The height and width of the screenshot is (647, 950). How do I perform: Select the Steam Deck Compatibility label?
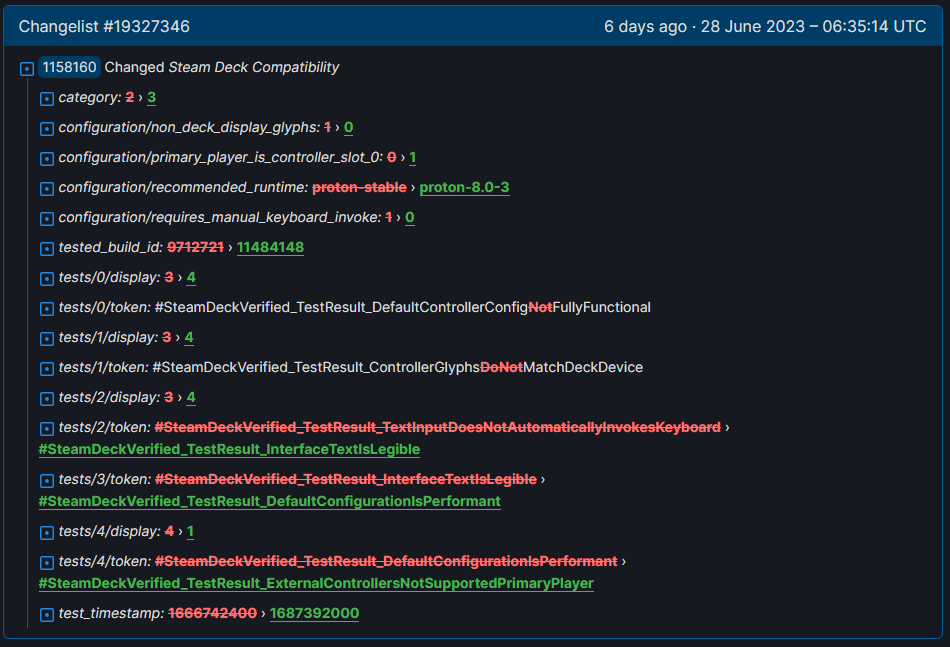[253, 67]
